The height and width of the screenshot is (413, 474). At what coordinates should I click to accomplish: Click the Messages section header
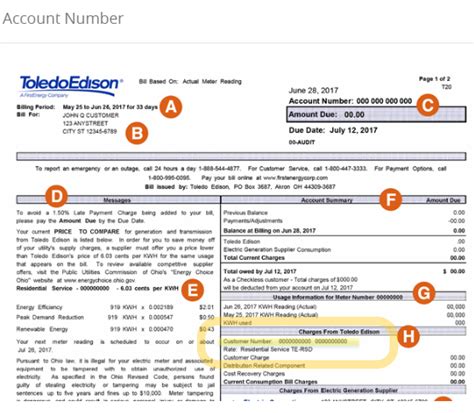tap(118, 200)
